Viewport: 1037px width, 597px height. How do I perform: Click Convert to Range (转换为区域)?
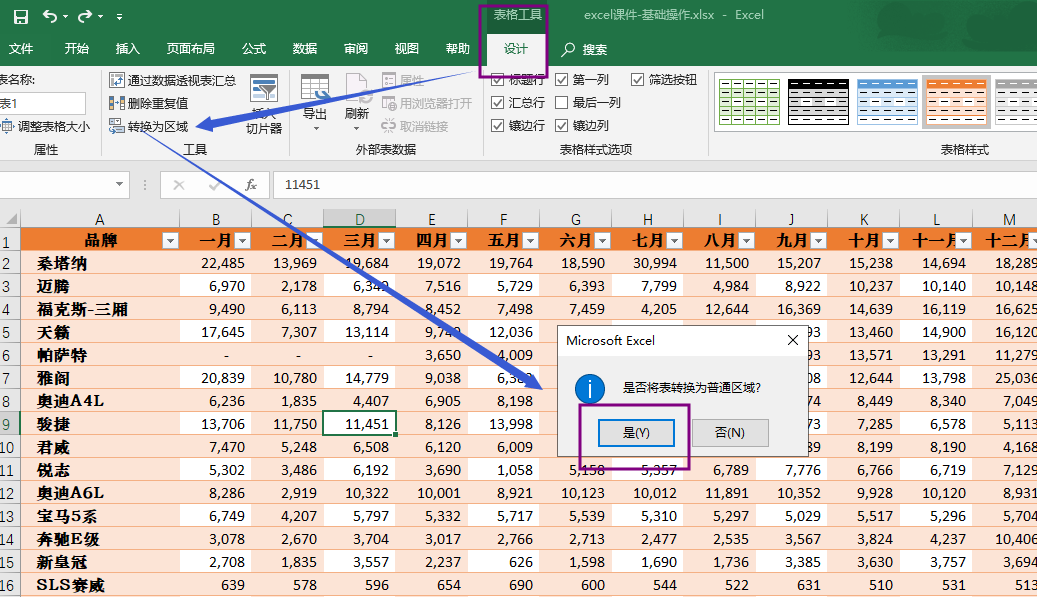[149, 126]
